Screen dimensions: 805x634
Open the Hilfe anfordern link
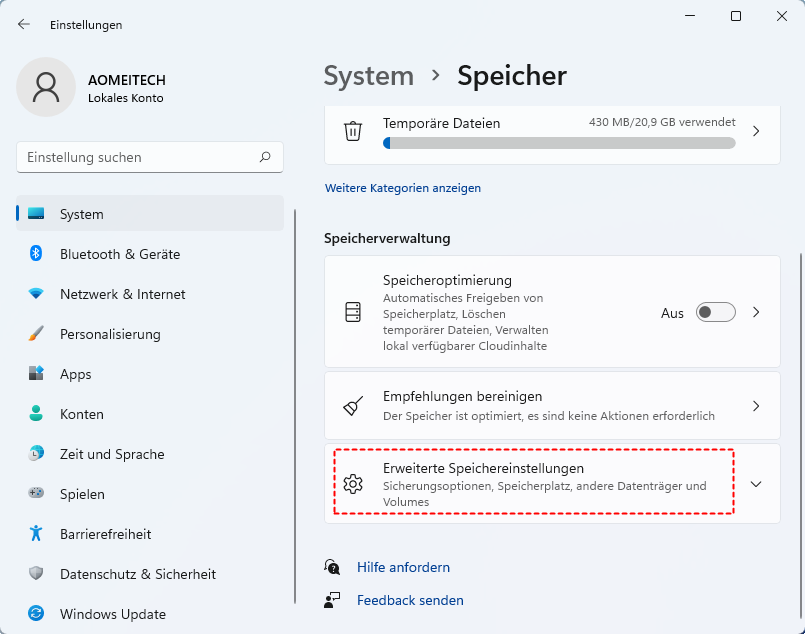click(x=403, y=567)
